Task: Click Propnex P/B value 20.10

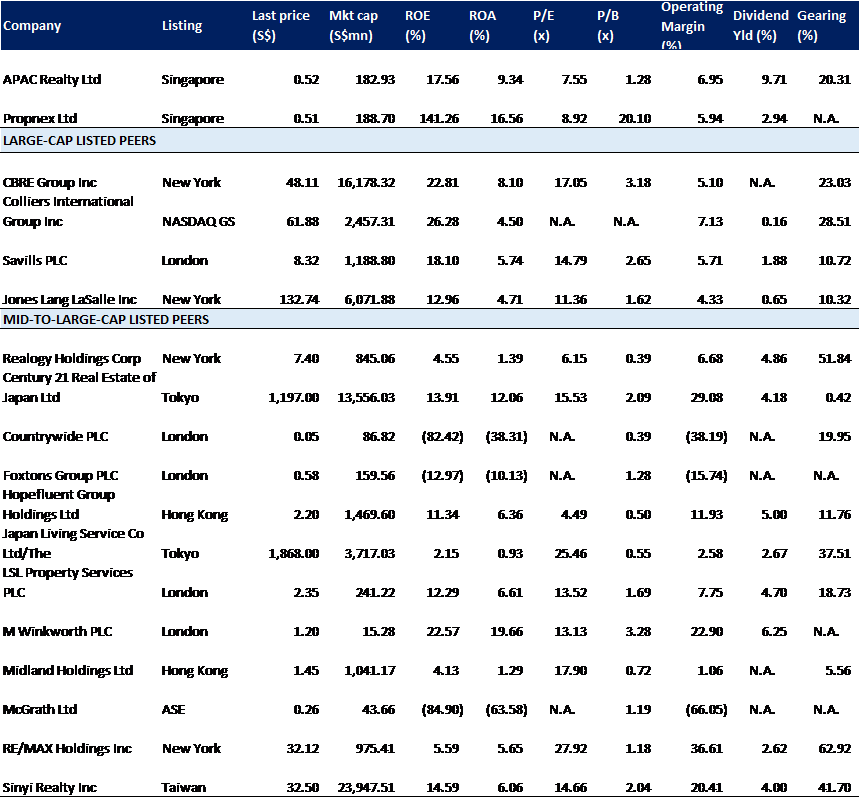Action: 635,118
